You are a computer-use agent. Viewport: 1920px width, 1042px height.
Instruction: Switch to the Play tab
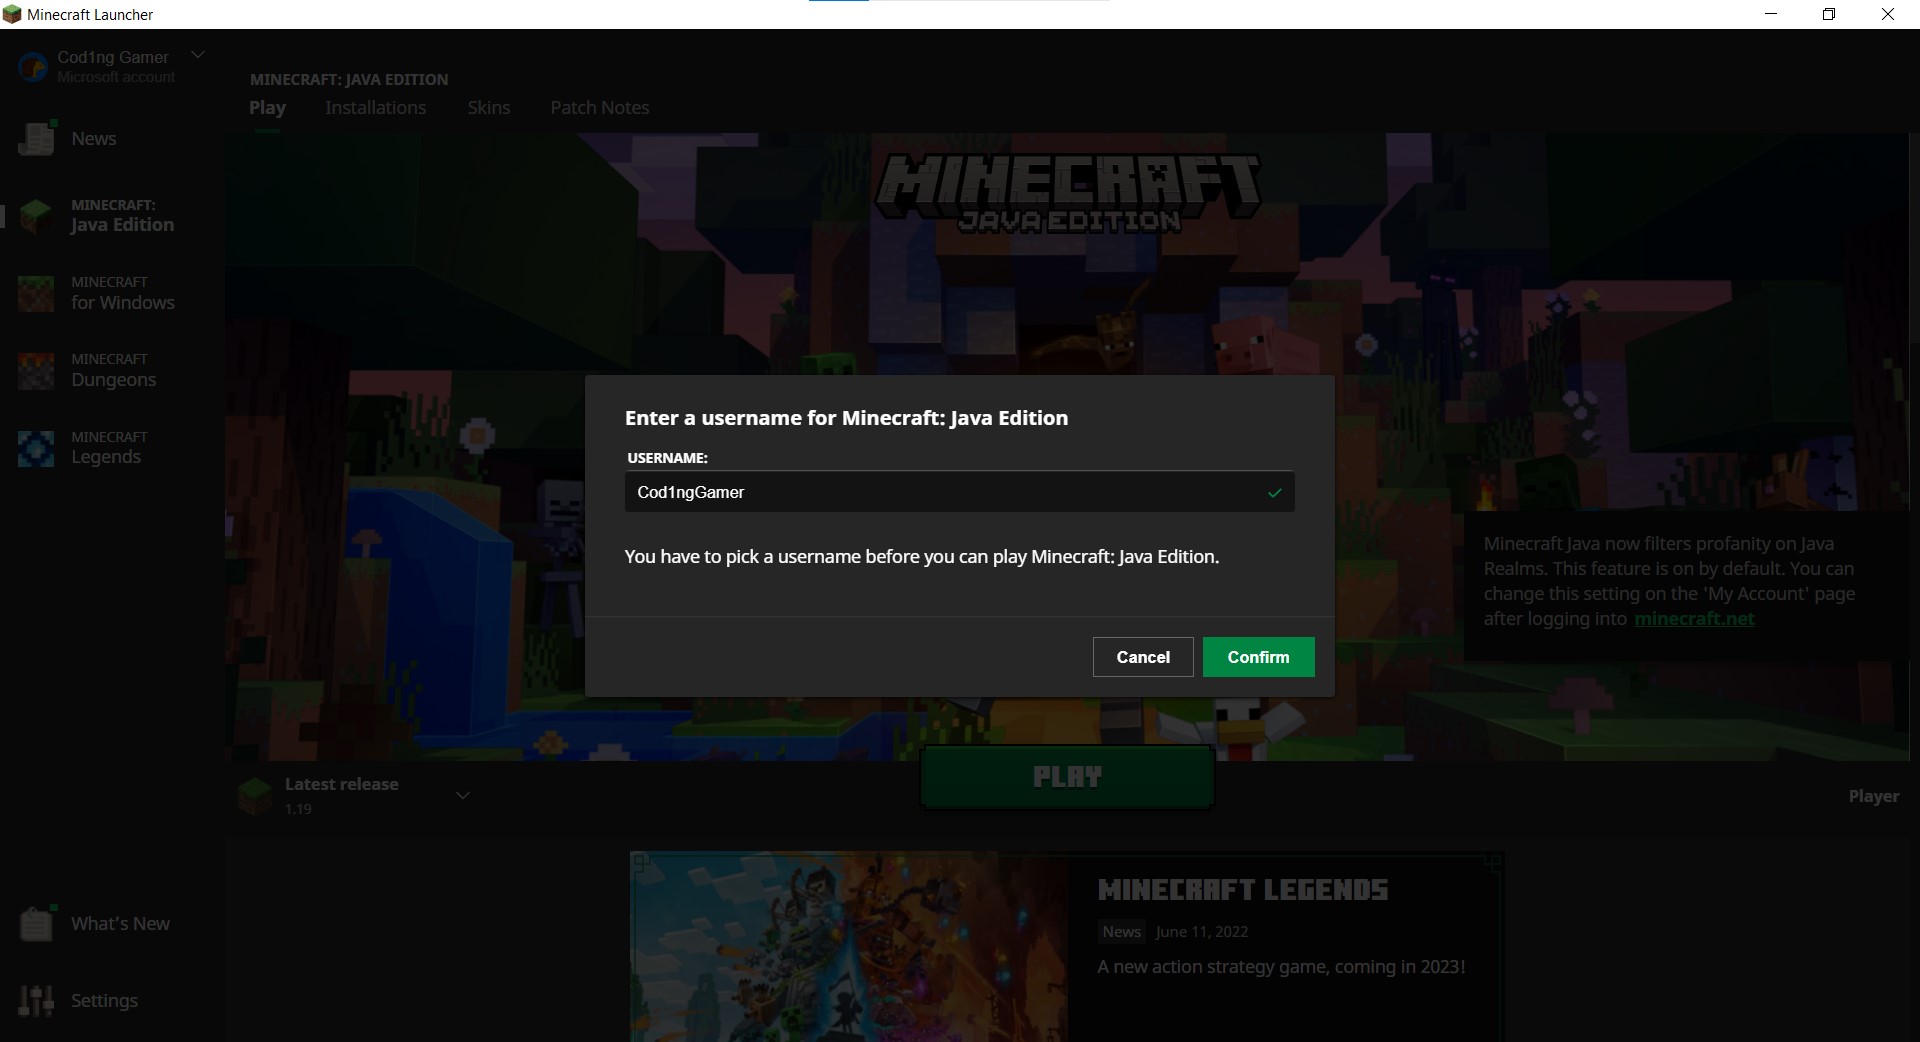point(267,108)
